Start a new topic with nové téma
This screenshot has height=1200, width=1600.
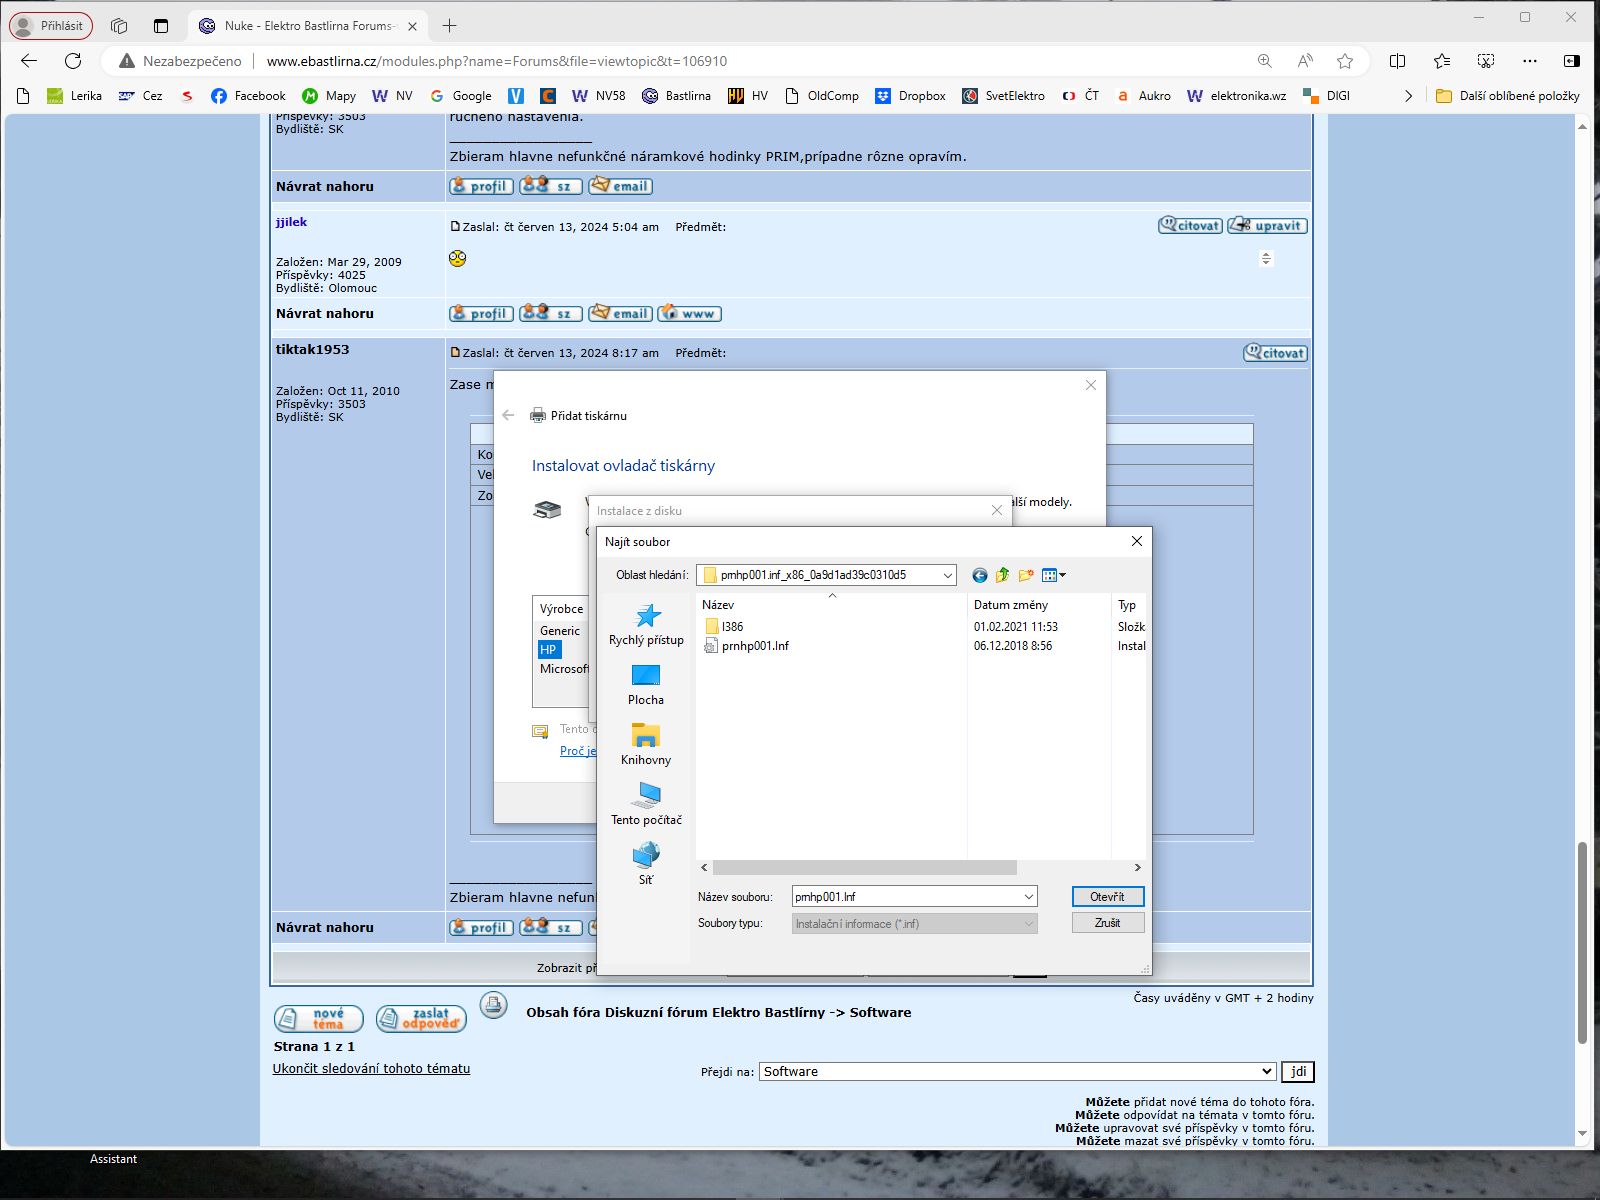point(318,1018)
